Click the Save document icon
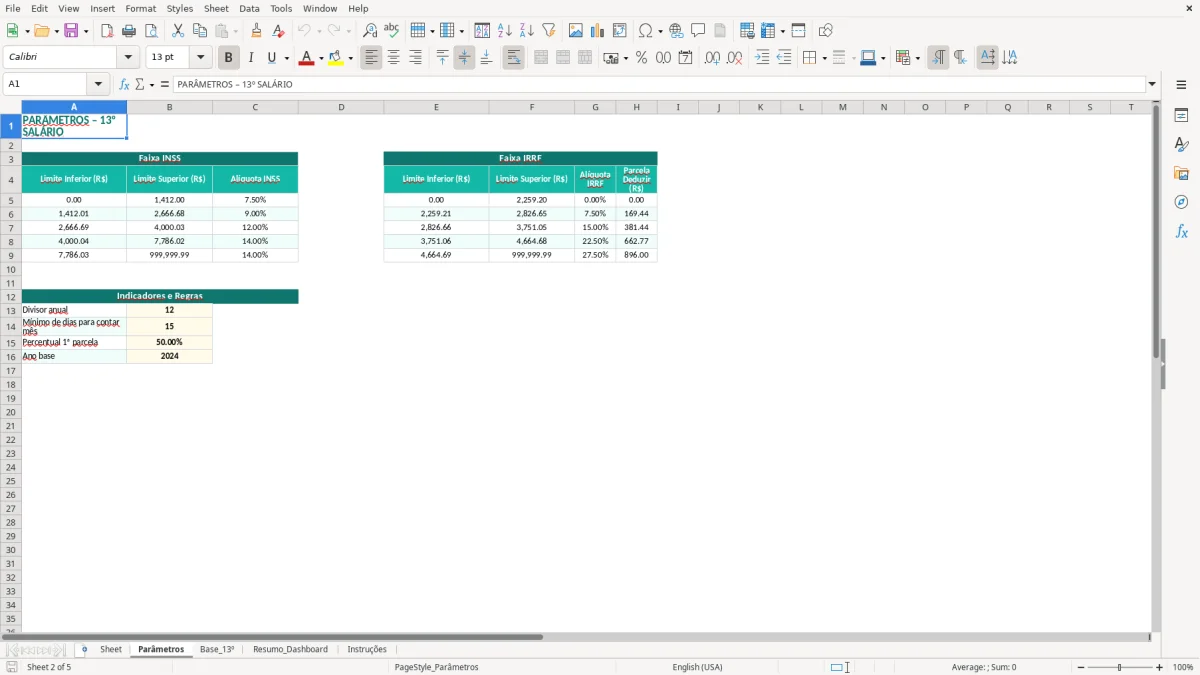 [71, 31]
